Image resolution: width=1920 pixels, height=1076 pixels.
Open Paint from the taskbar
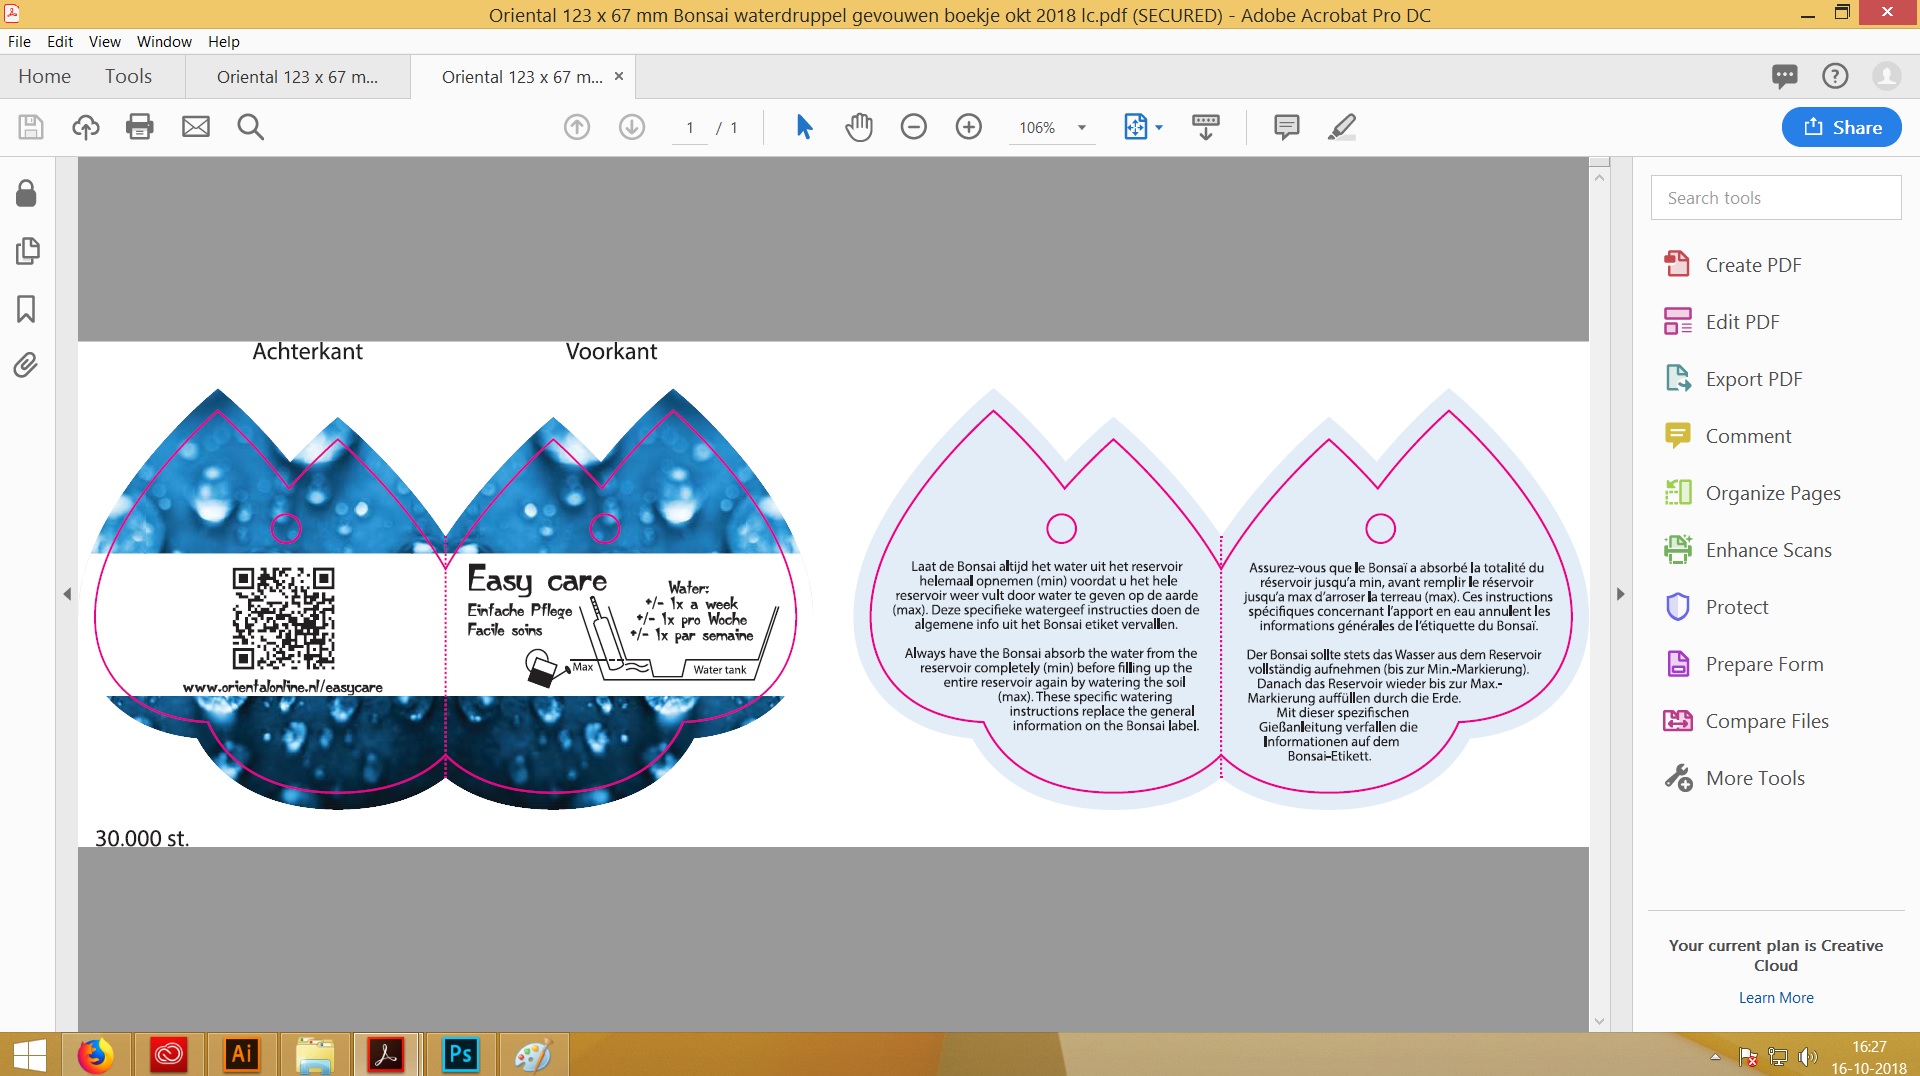pos(533,1055)
